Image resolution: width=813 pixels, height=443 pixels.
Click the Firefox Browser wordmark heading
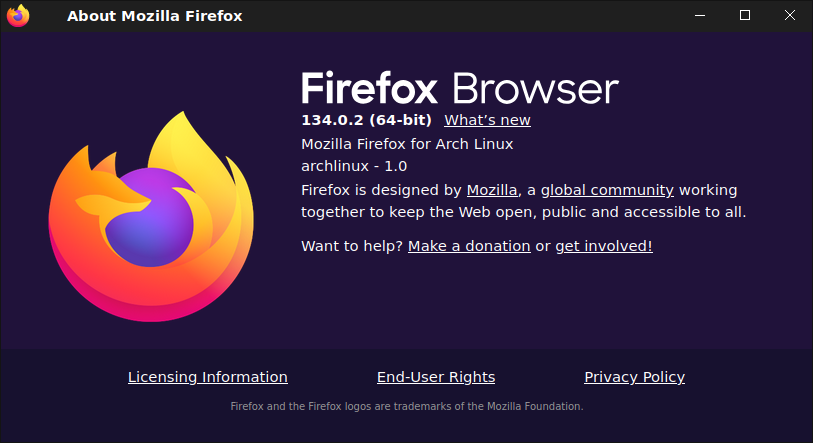tap(460, 88)
